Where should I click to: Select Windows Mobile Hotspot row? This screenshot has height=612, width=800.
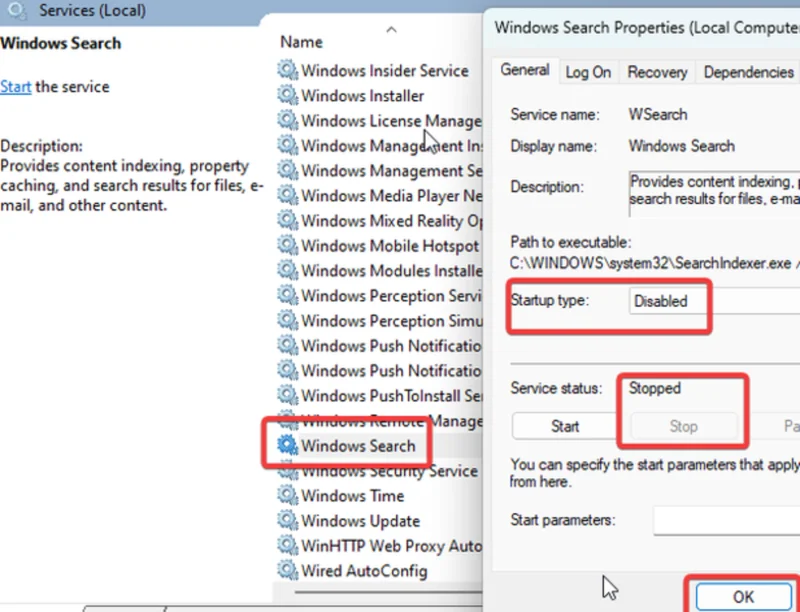coord(380,245)
